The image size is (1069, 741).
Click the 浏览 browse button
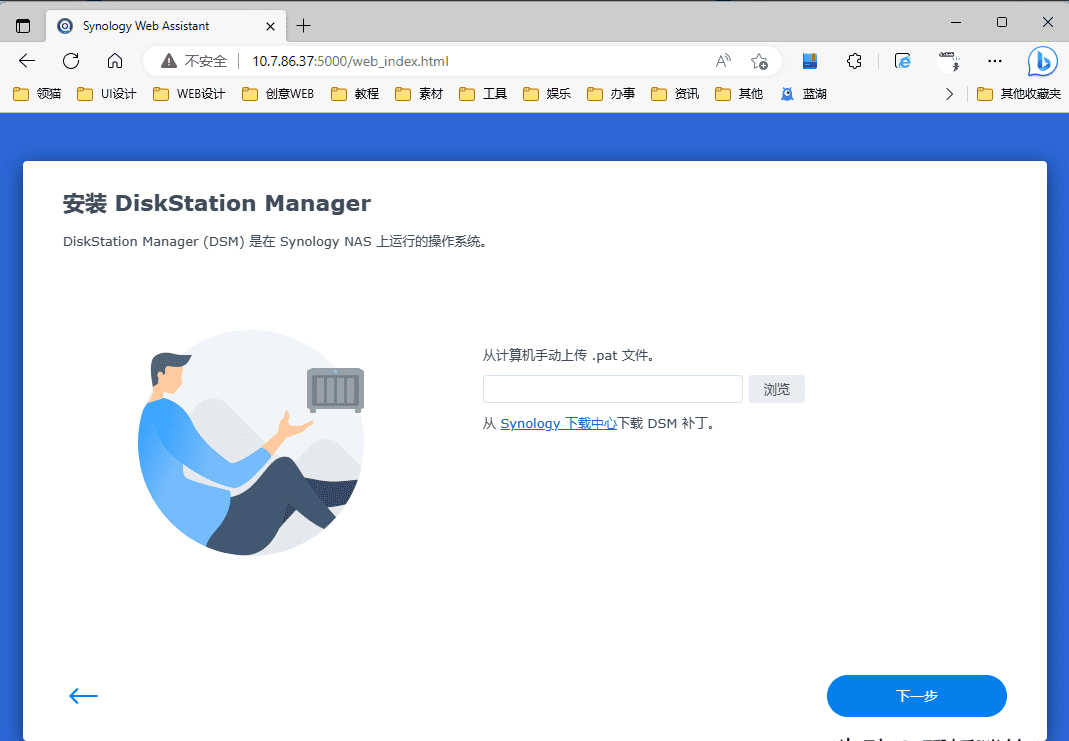(x=777, y=389)
